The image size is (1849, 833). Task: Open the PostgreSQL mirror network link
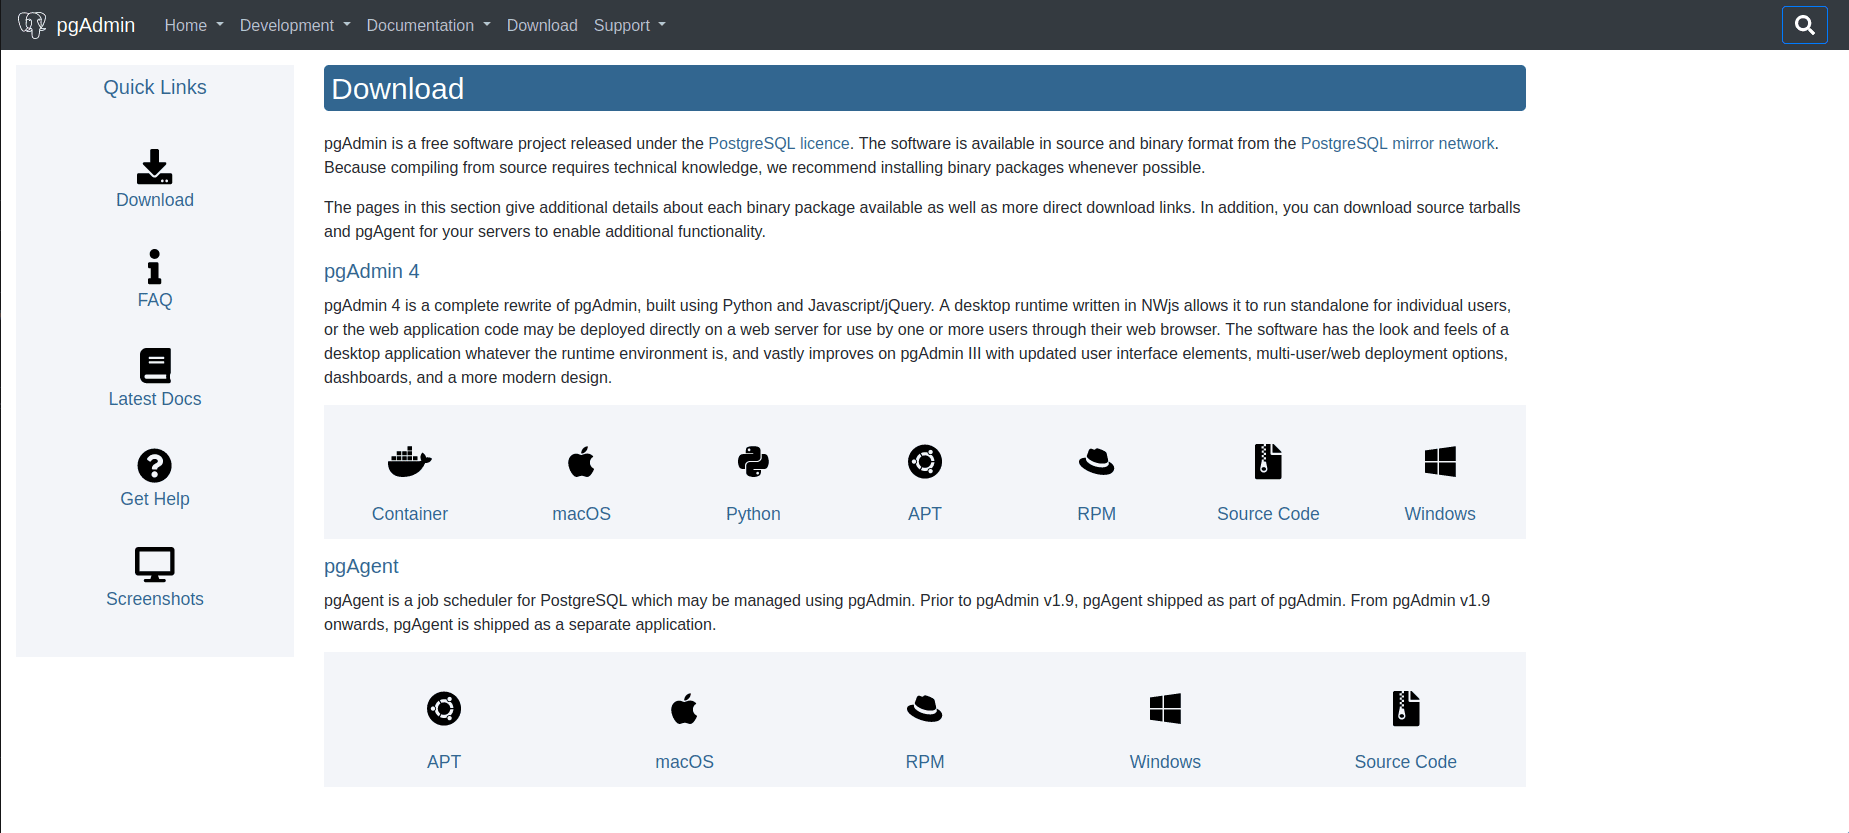(1397, 143)
